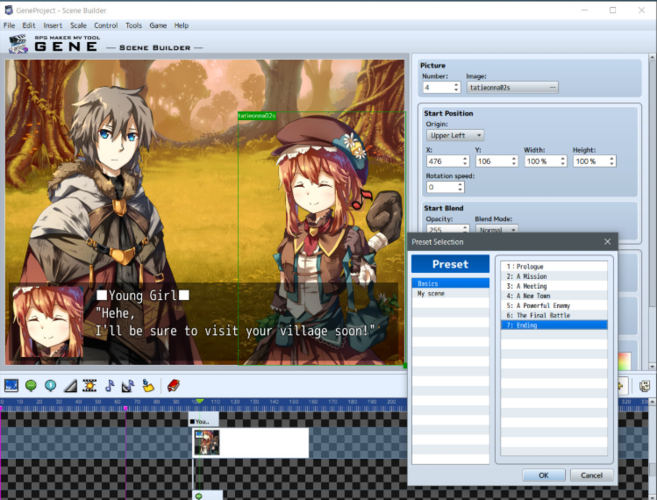
Task: Select the Basics preset category
Action: (x=450, y=284)
